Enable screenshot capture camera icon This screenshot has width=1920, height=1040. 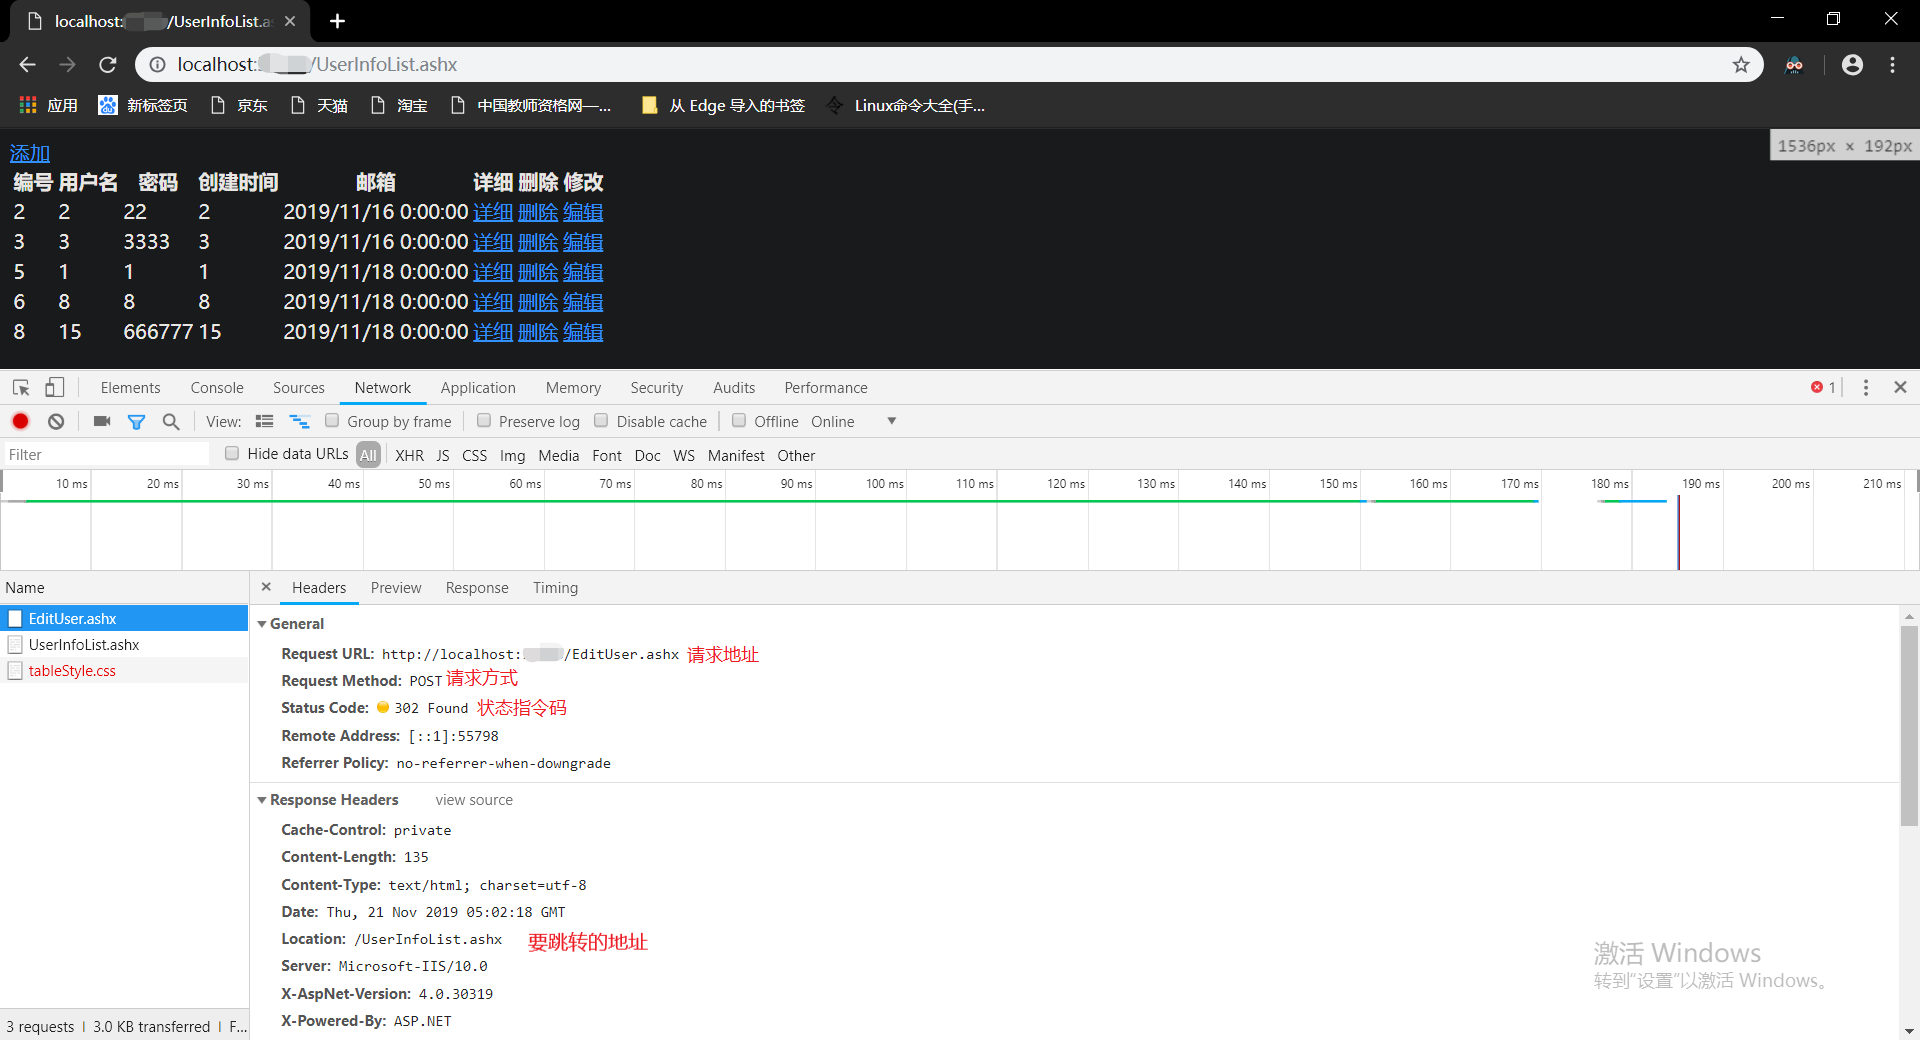point(101,421)
